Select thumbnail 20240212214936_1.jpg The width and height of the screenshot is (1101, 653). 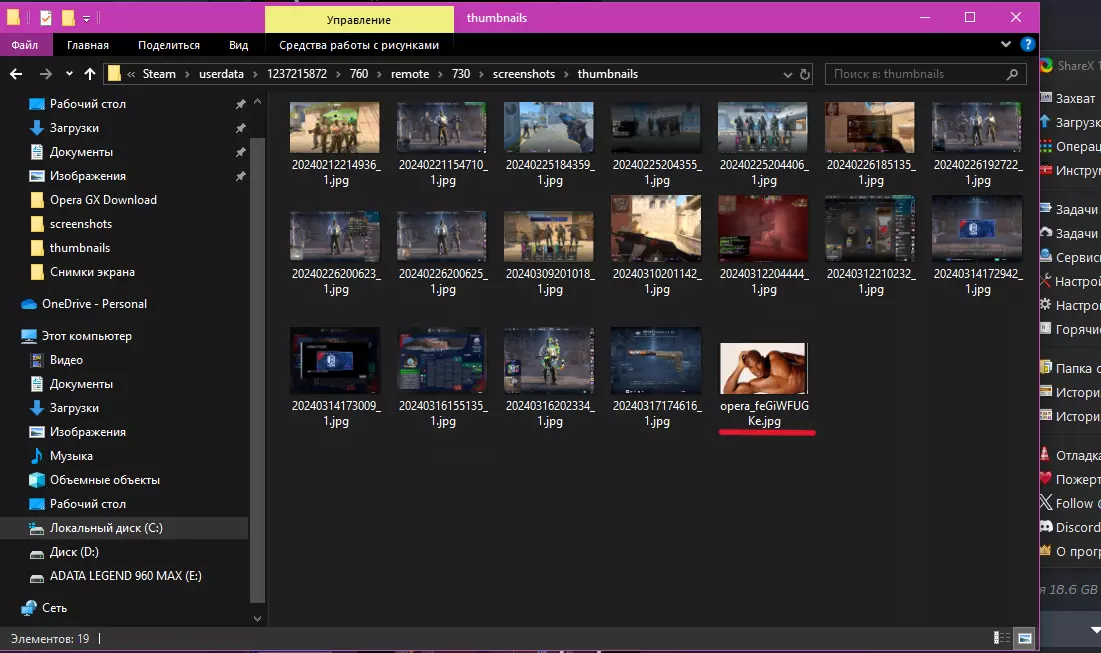(x=335, y=145)
